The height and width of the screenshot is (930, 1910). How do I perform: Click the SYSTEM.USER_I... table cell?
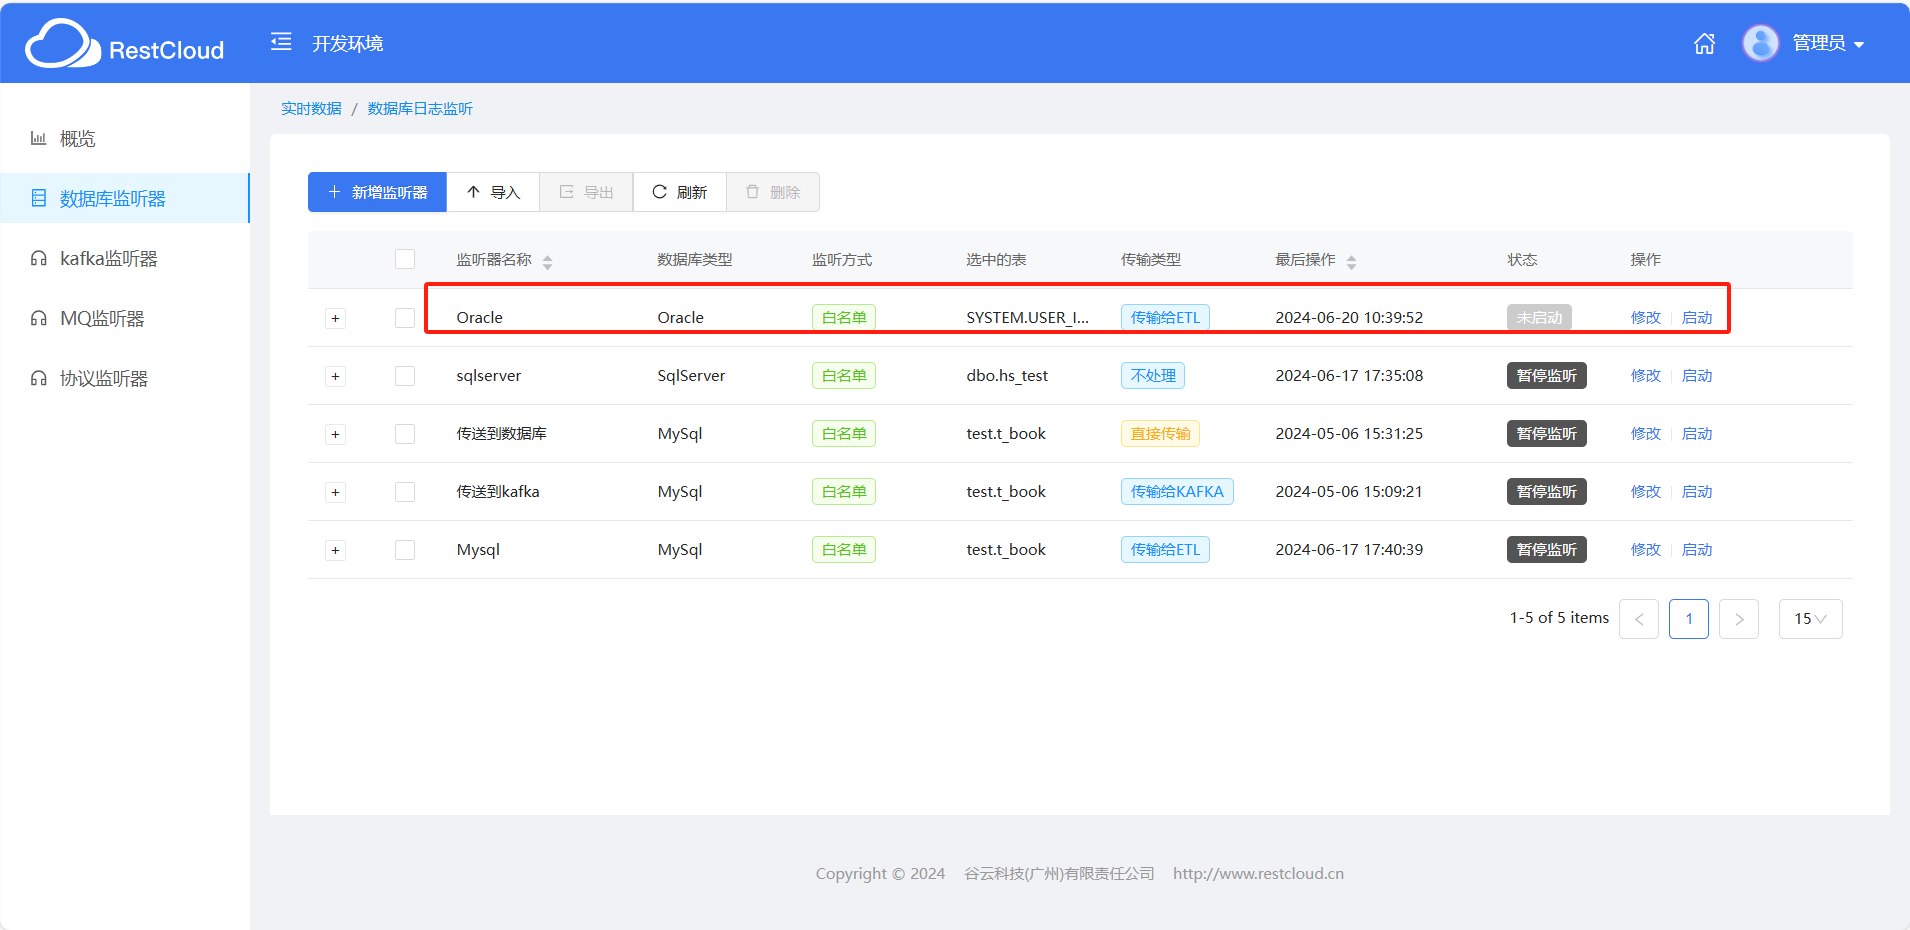(x=1027, y=317)
